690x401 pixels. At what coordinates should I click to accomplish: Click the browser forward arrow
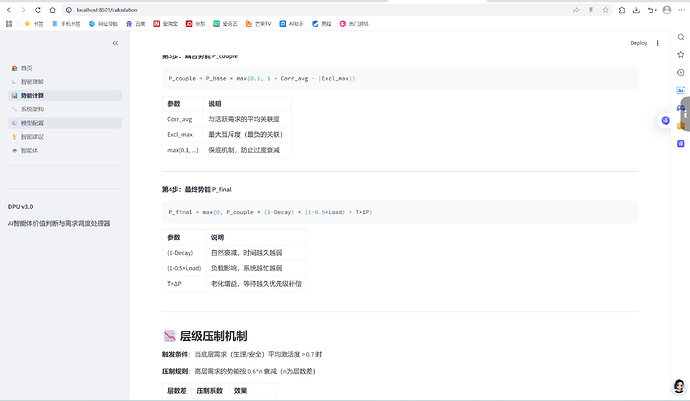click(x=23, y=10)
